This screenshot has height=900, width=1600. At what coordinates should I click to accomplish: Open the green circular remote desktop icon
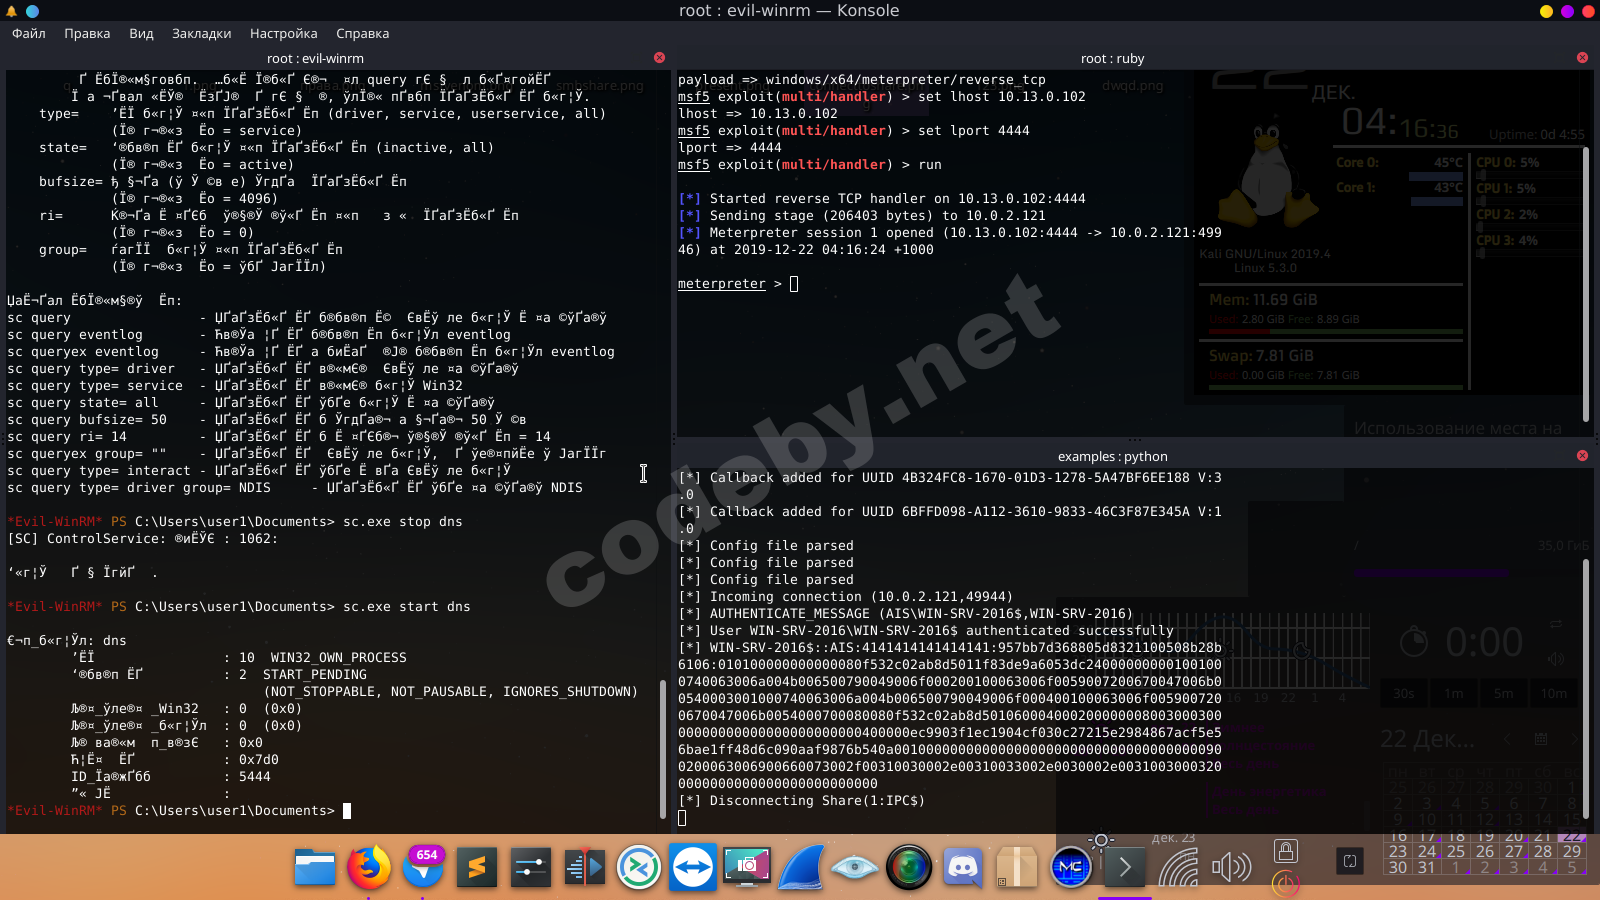pos(639,867)
